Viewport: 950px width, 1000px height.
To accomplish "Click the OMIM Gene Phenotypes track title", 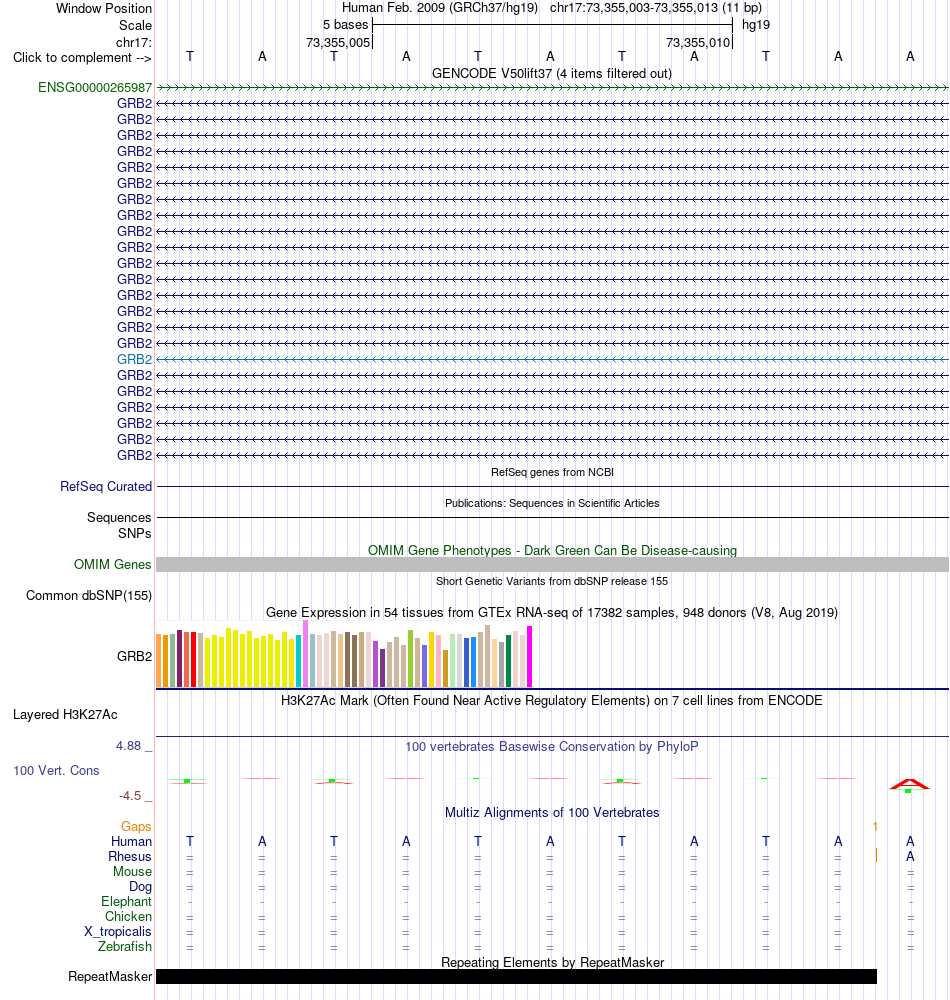I will click(552, 550).
